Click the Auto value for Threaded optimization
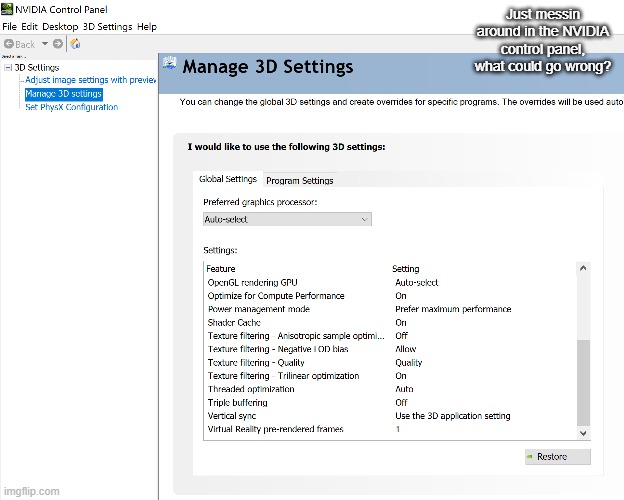Screen dimensions: 624x500 tap(404, 389)
